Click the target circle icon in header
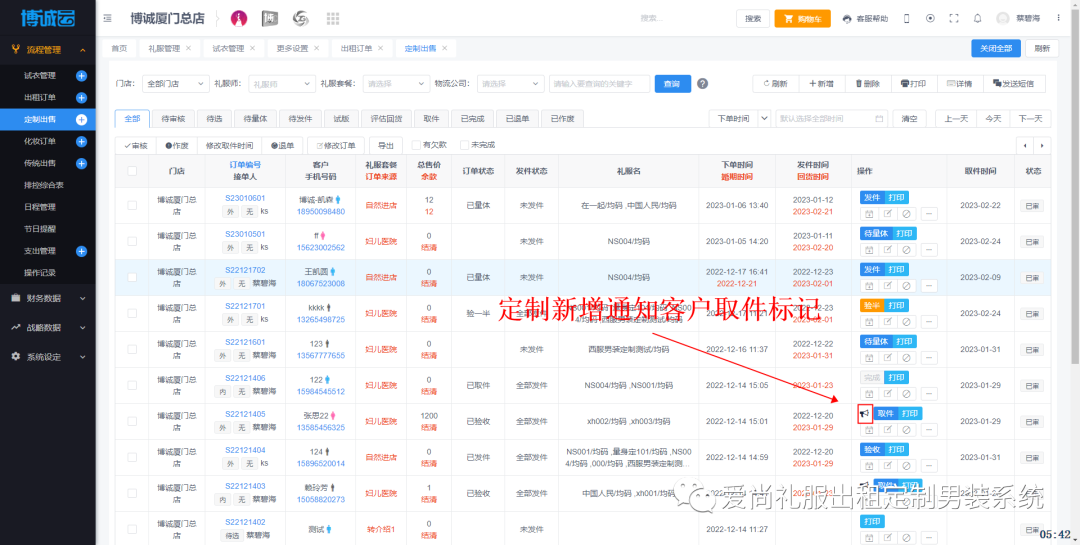The image size is (1080, 545). 931,19
